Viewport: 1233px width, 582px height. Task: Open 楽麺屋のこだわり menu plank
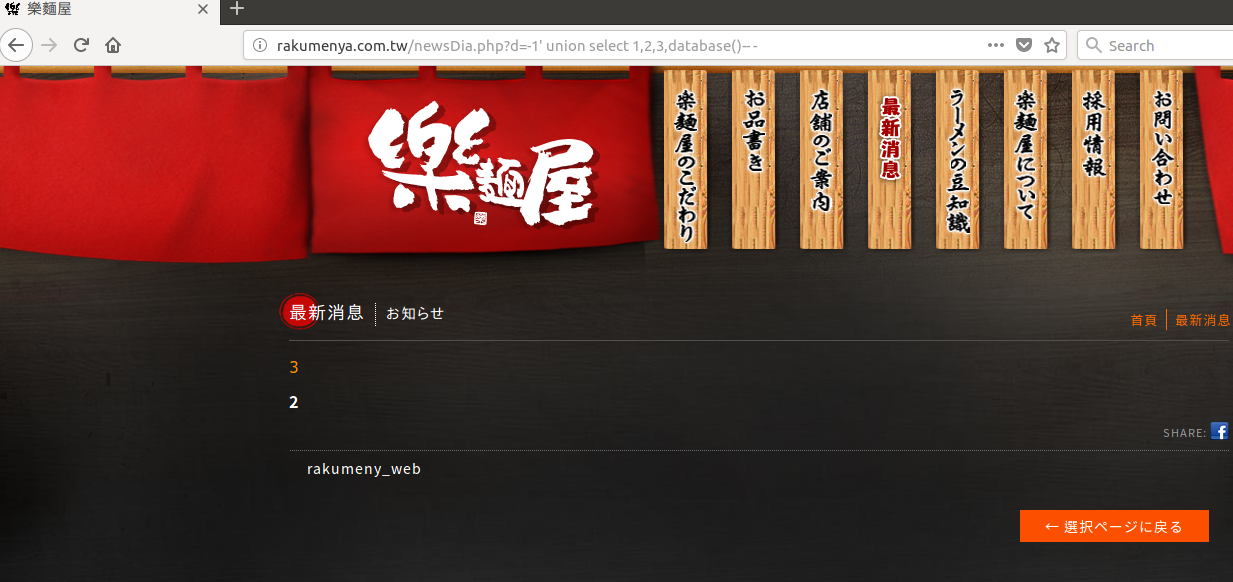(686, 159)
